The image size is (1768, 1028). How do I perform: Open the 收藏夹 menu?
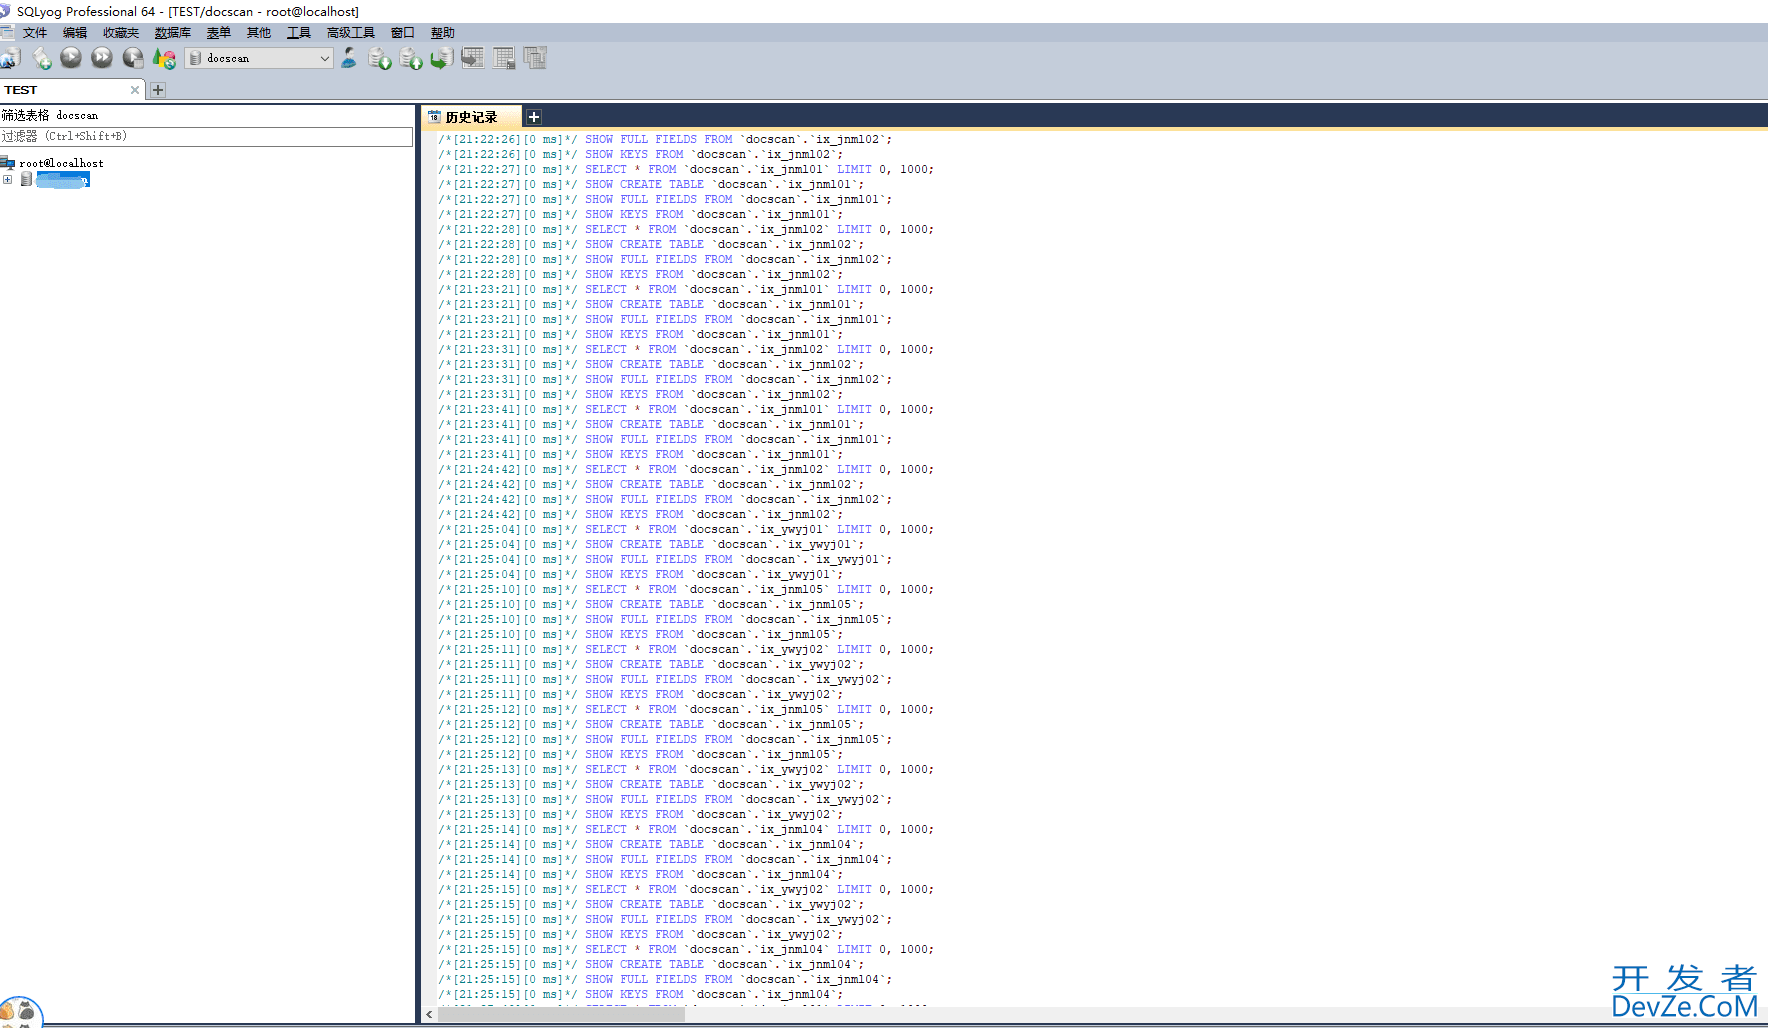(x=121, y=32)
